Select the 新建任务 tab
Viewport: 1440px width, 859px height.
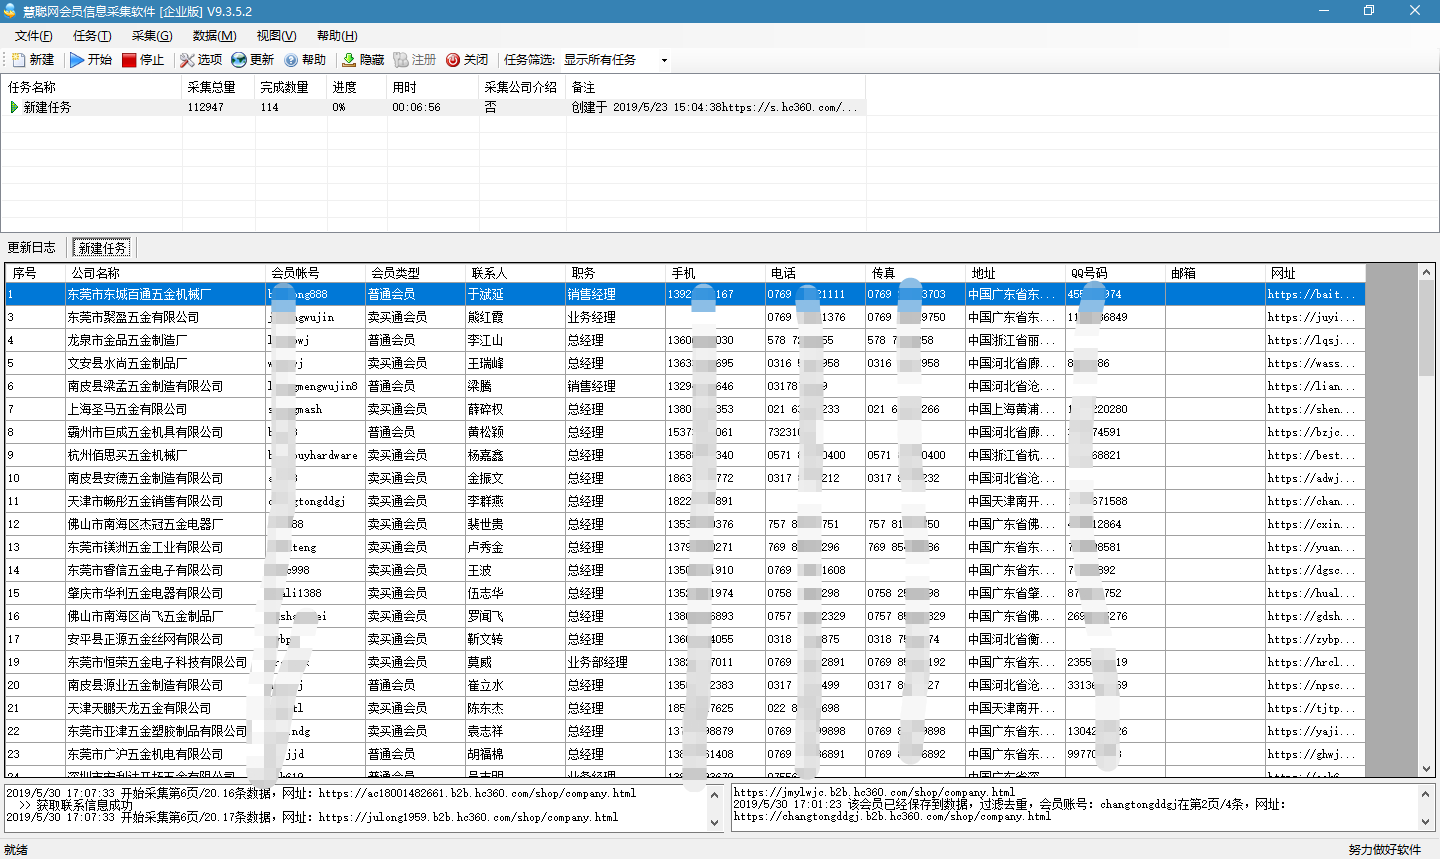tap(102, 247)
